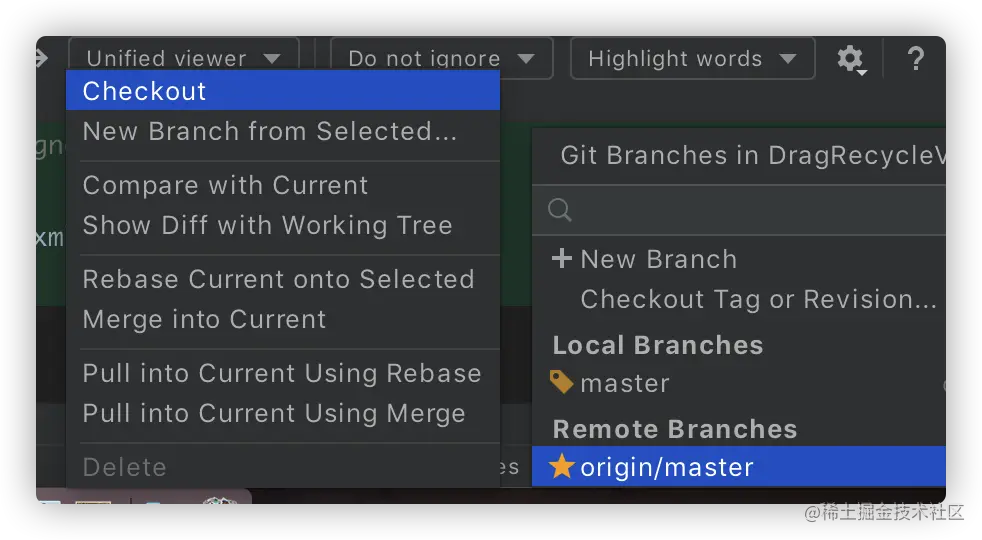Select Rebase Current onto Selected

tap(283, 279)
